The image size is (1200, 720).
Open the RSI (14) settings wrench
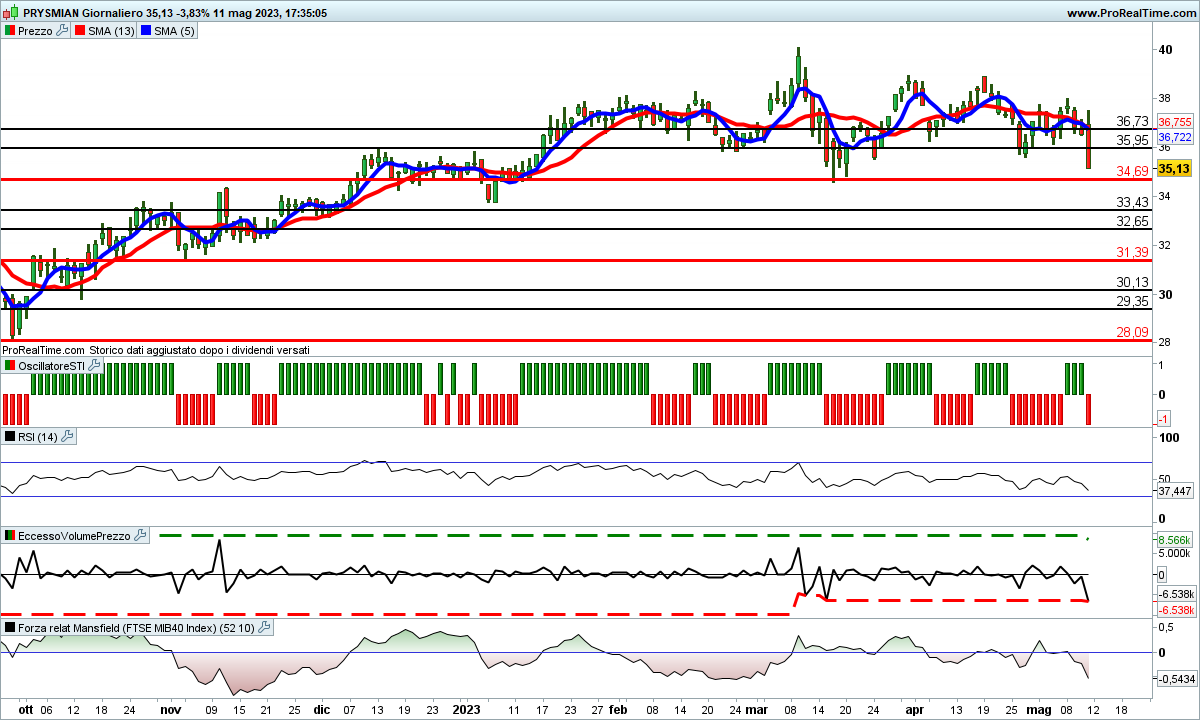coord(68,437)
